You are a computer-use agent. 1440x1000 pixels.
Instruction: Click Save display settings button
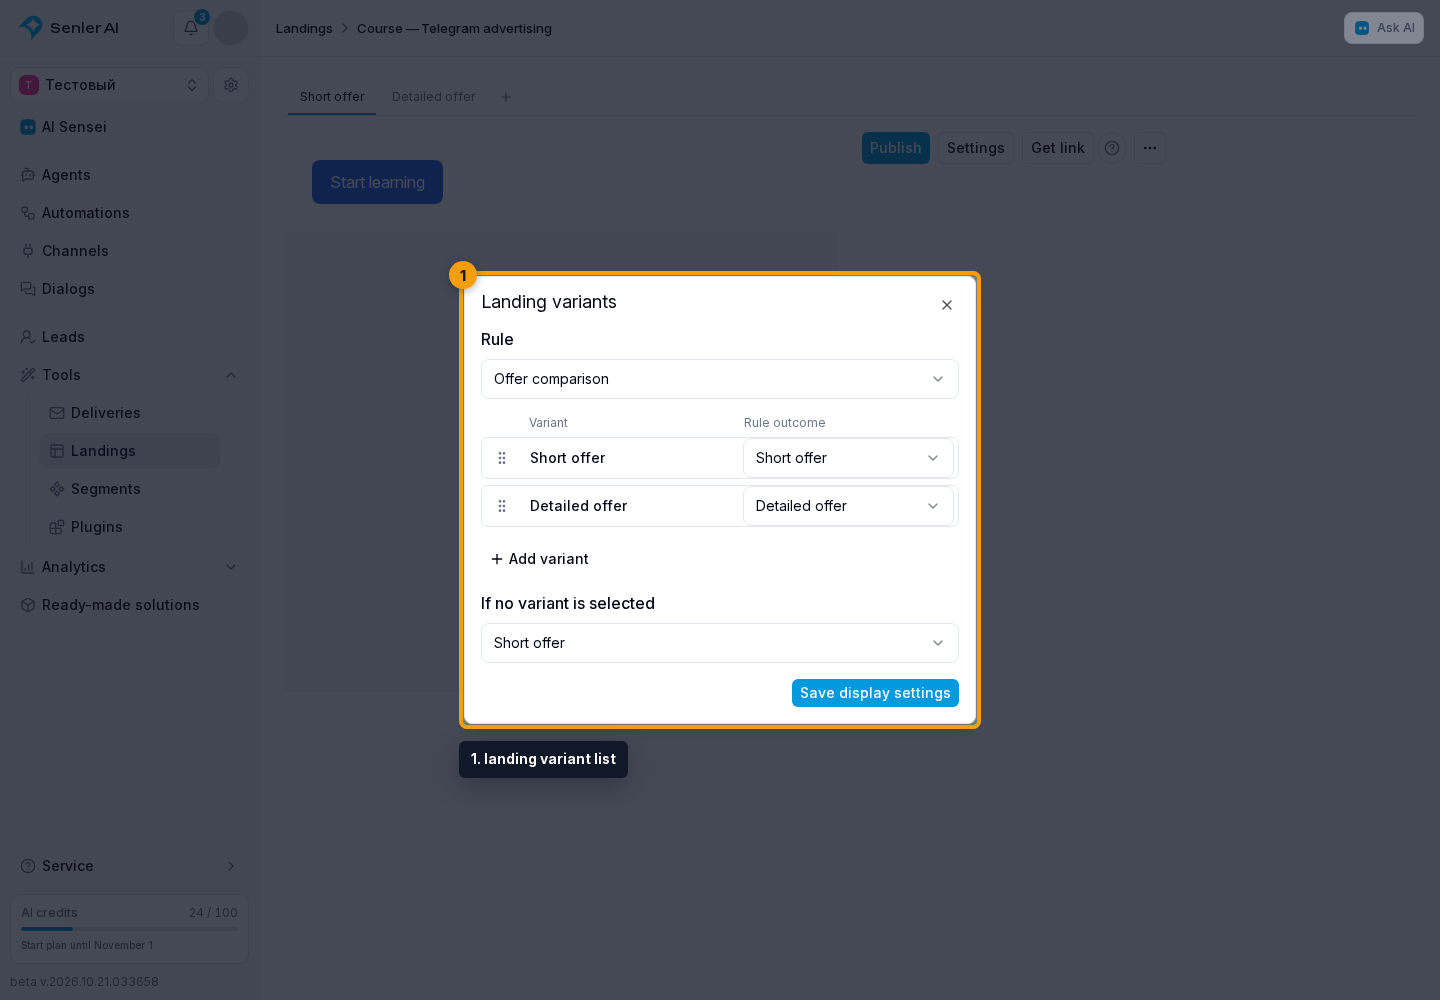(875, 693)
